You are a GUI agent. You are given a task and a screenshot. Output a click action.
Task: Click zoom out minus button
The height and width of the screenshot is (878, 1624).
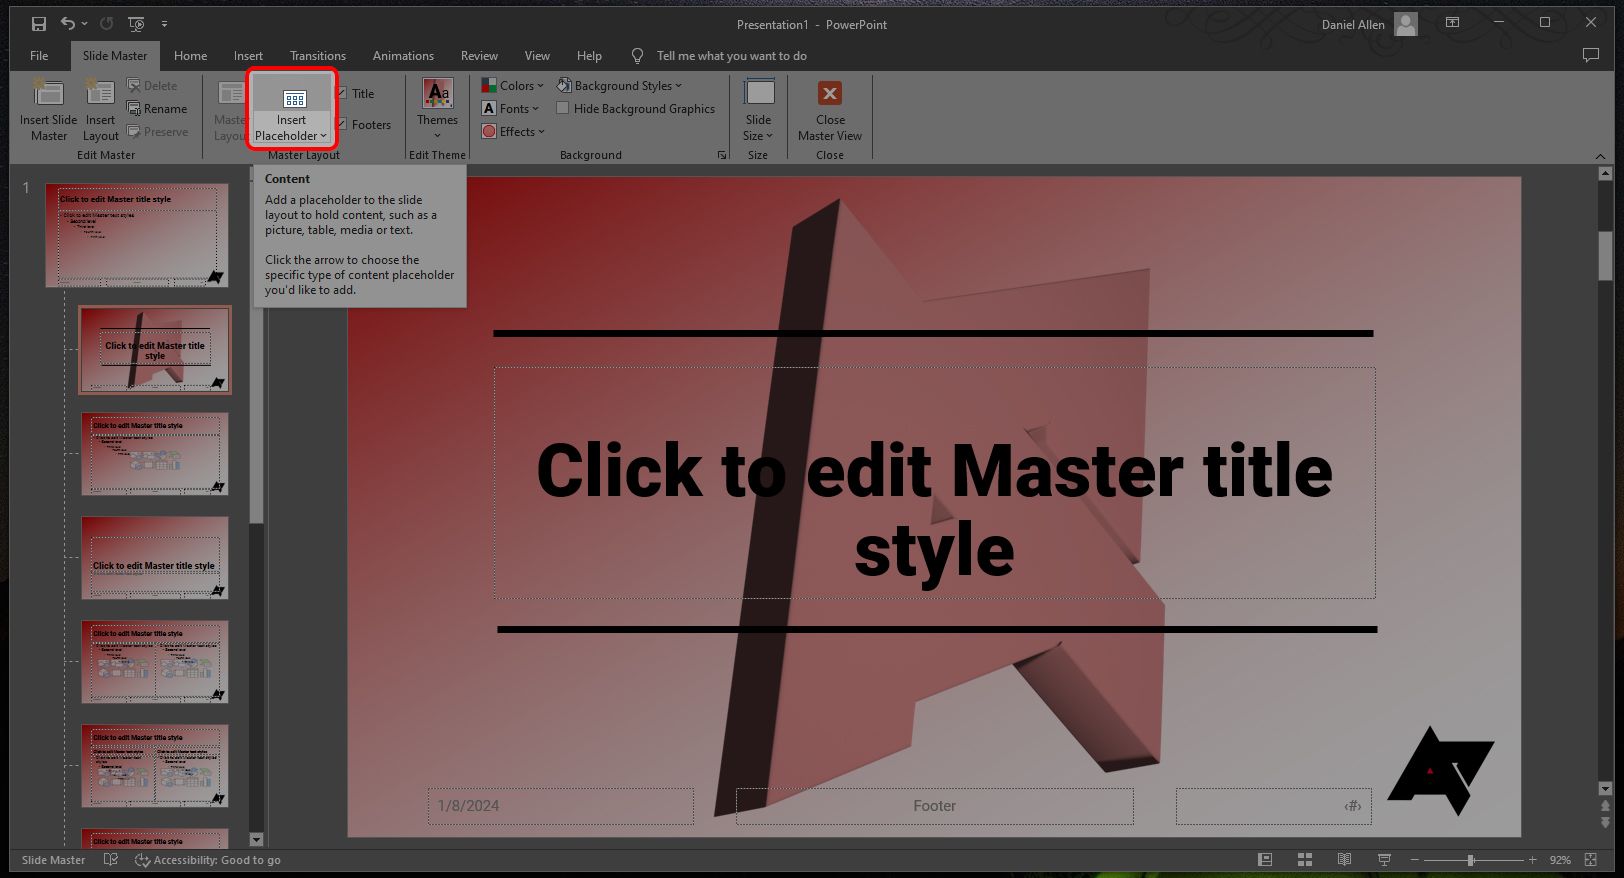pos(1415,860)
